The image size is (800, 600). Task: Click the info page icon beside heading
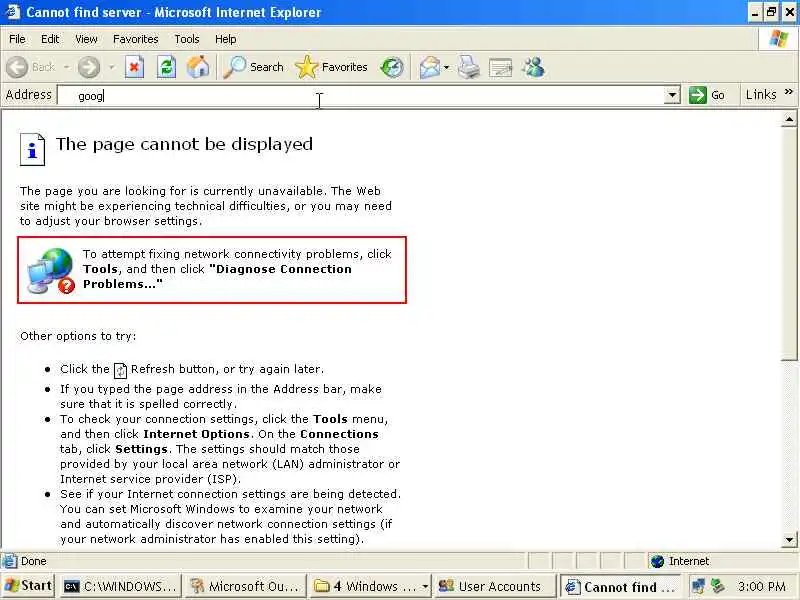(33, 149)
